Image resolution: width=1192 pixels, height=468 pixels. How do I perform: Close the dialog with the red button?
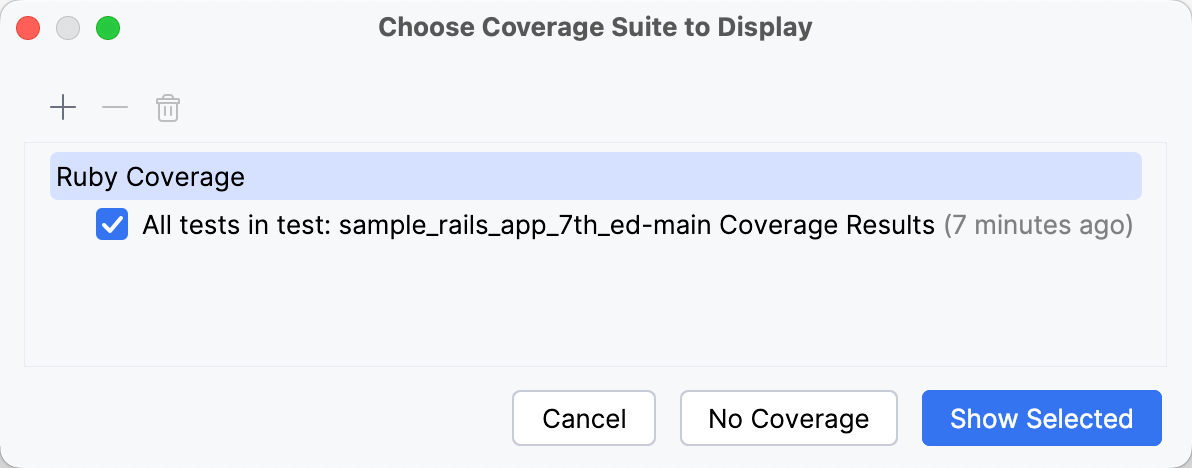(28, 28)
